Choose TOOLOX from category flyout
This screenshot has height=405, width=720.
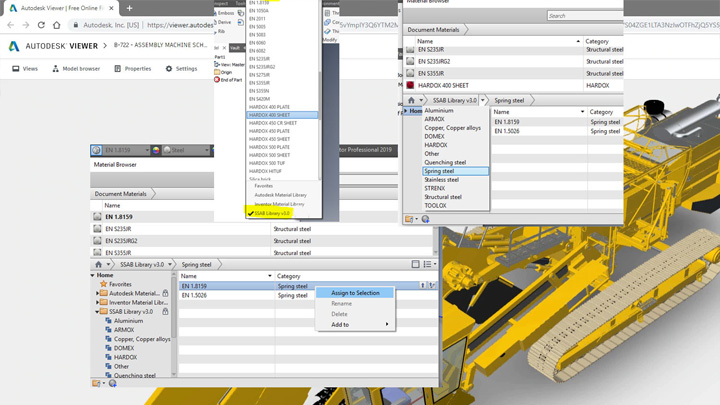click(435, 206)
